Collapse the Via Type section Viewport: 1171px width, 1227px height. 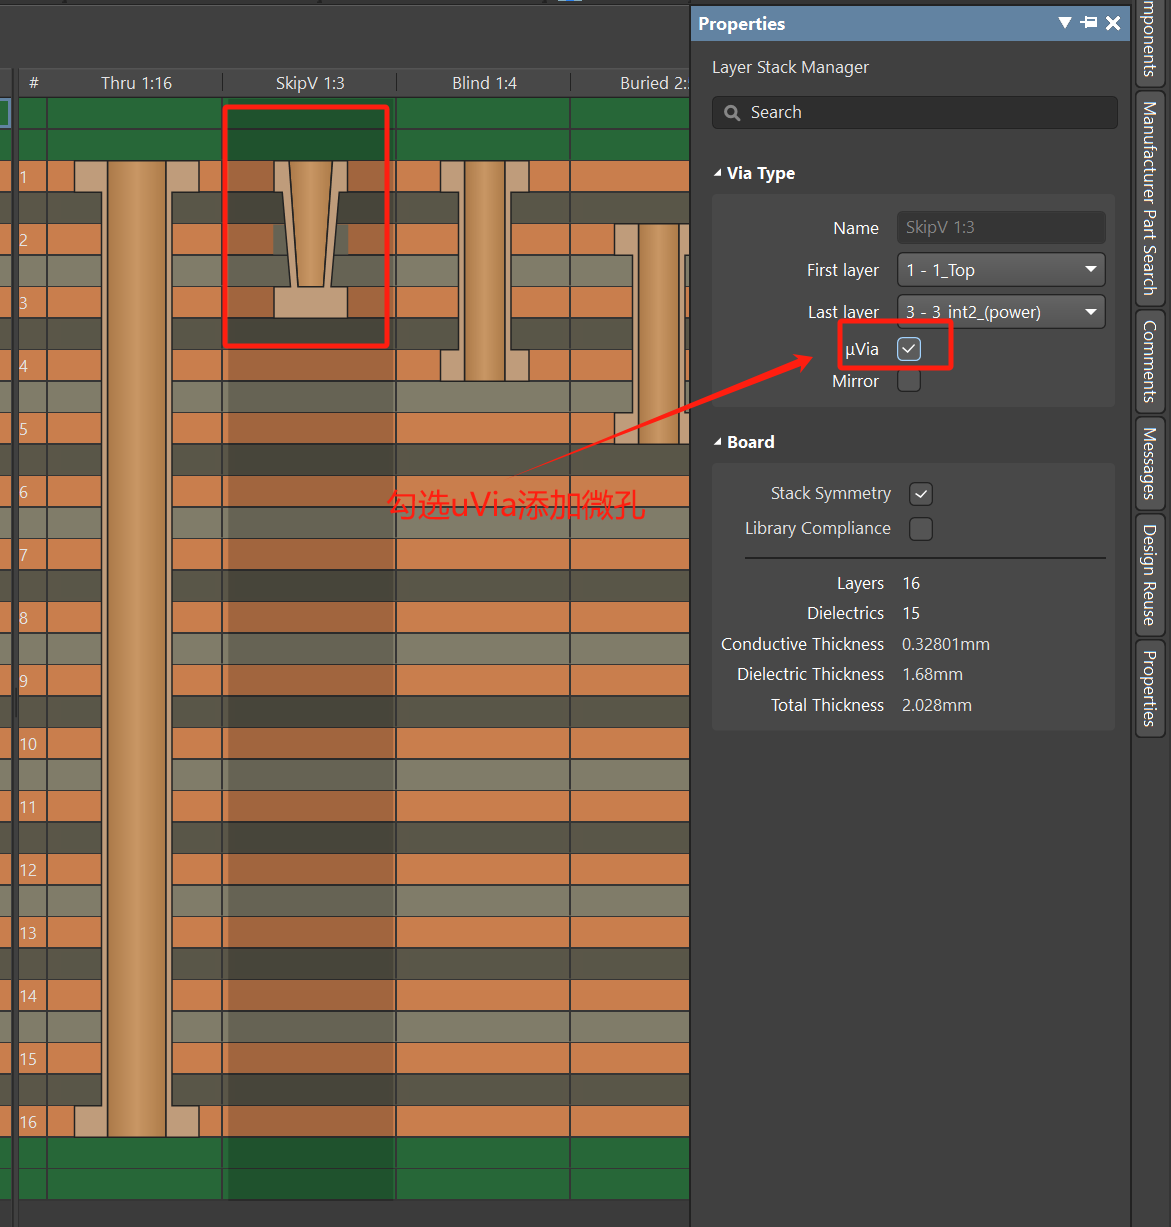(x=718, y=173)
